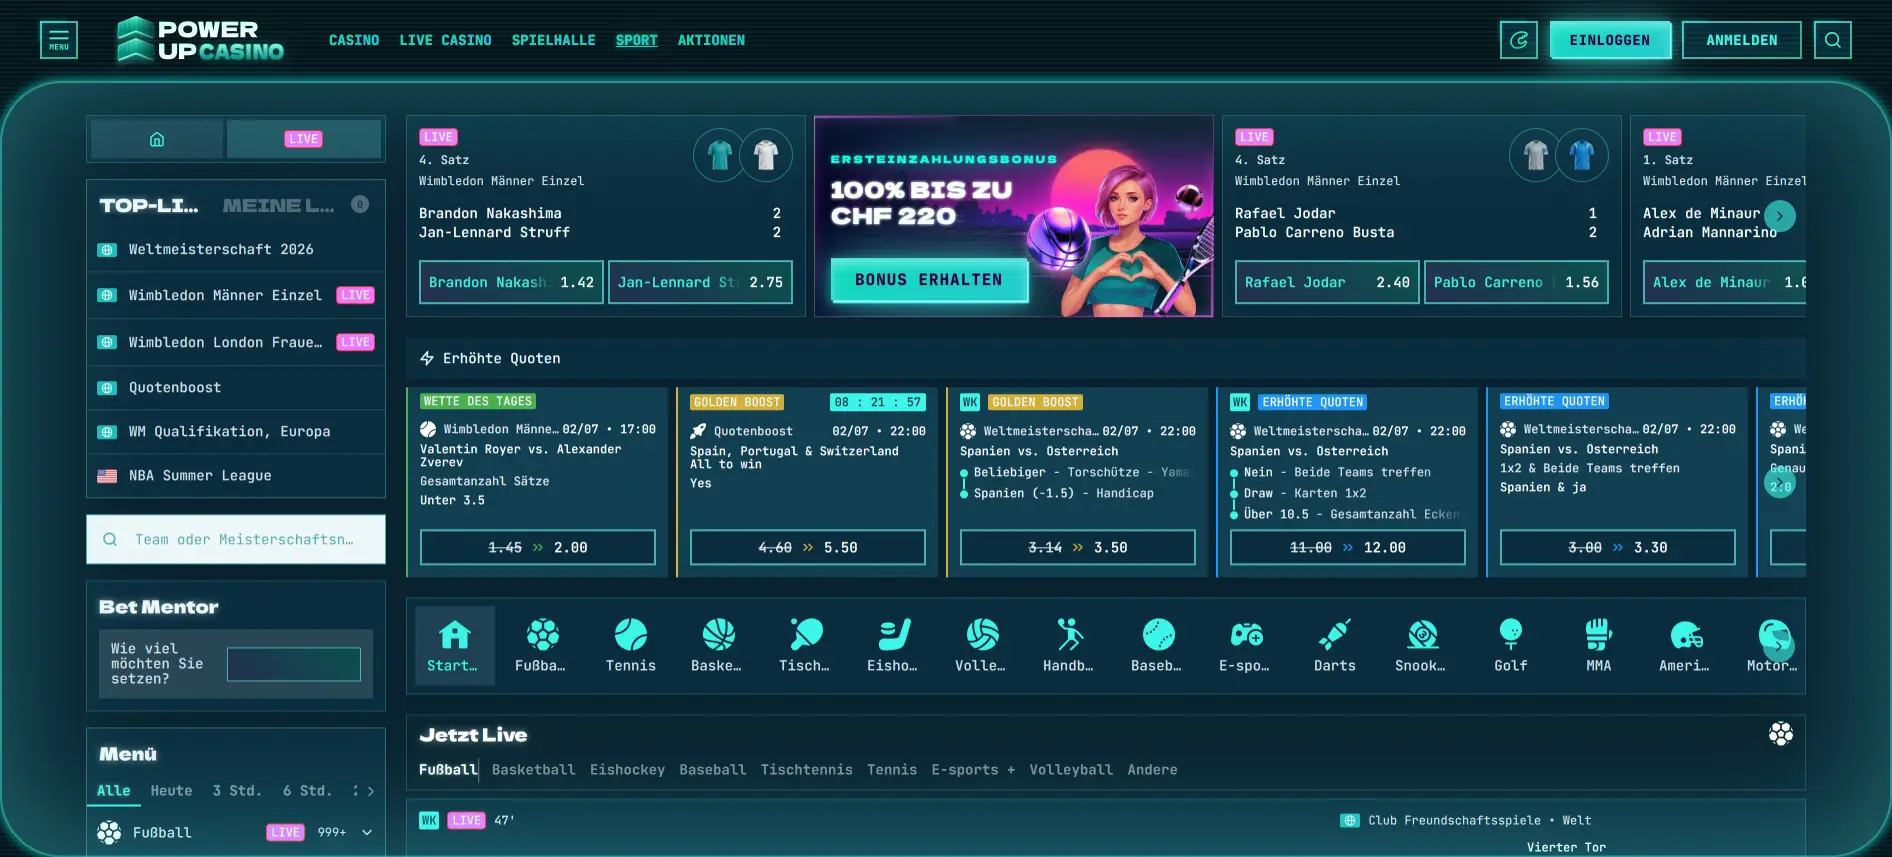1892x857 pixels.
Task: Click the ANMELDEN button
Action: pyautogui.click(x=1742, y=40)
